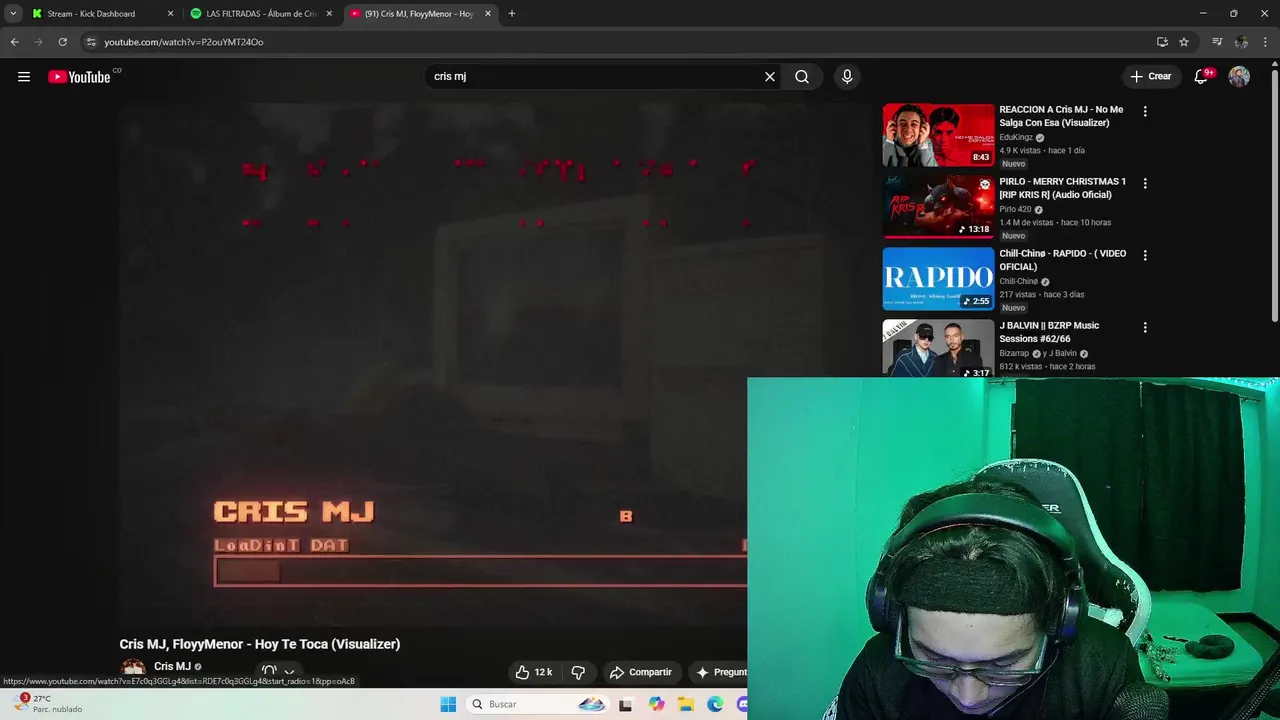Switch to LAS FILTRADAS Spotify tab
This screenshot has width=1280, height=720.
click(262, 14)
